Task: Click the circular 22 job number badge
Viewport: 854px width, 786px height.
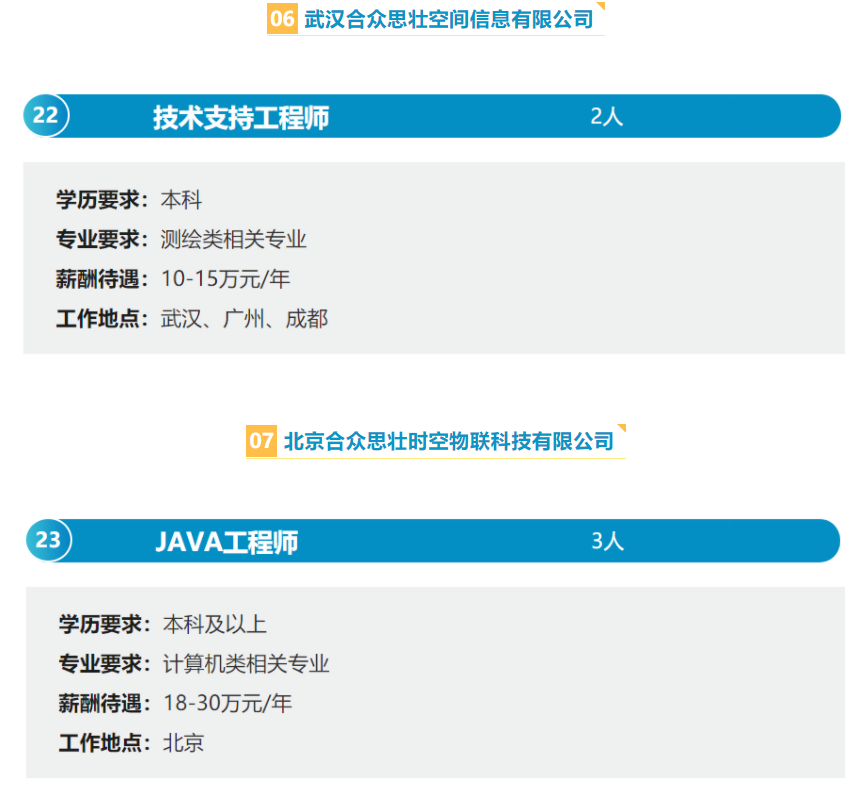Action: tap(46, 116)
